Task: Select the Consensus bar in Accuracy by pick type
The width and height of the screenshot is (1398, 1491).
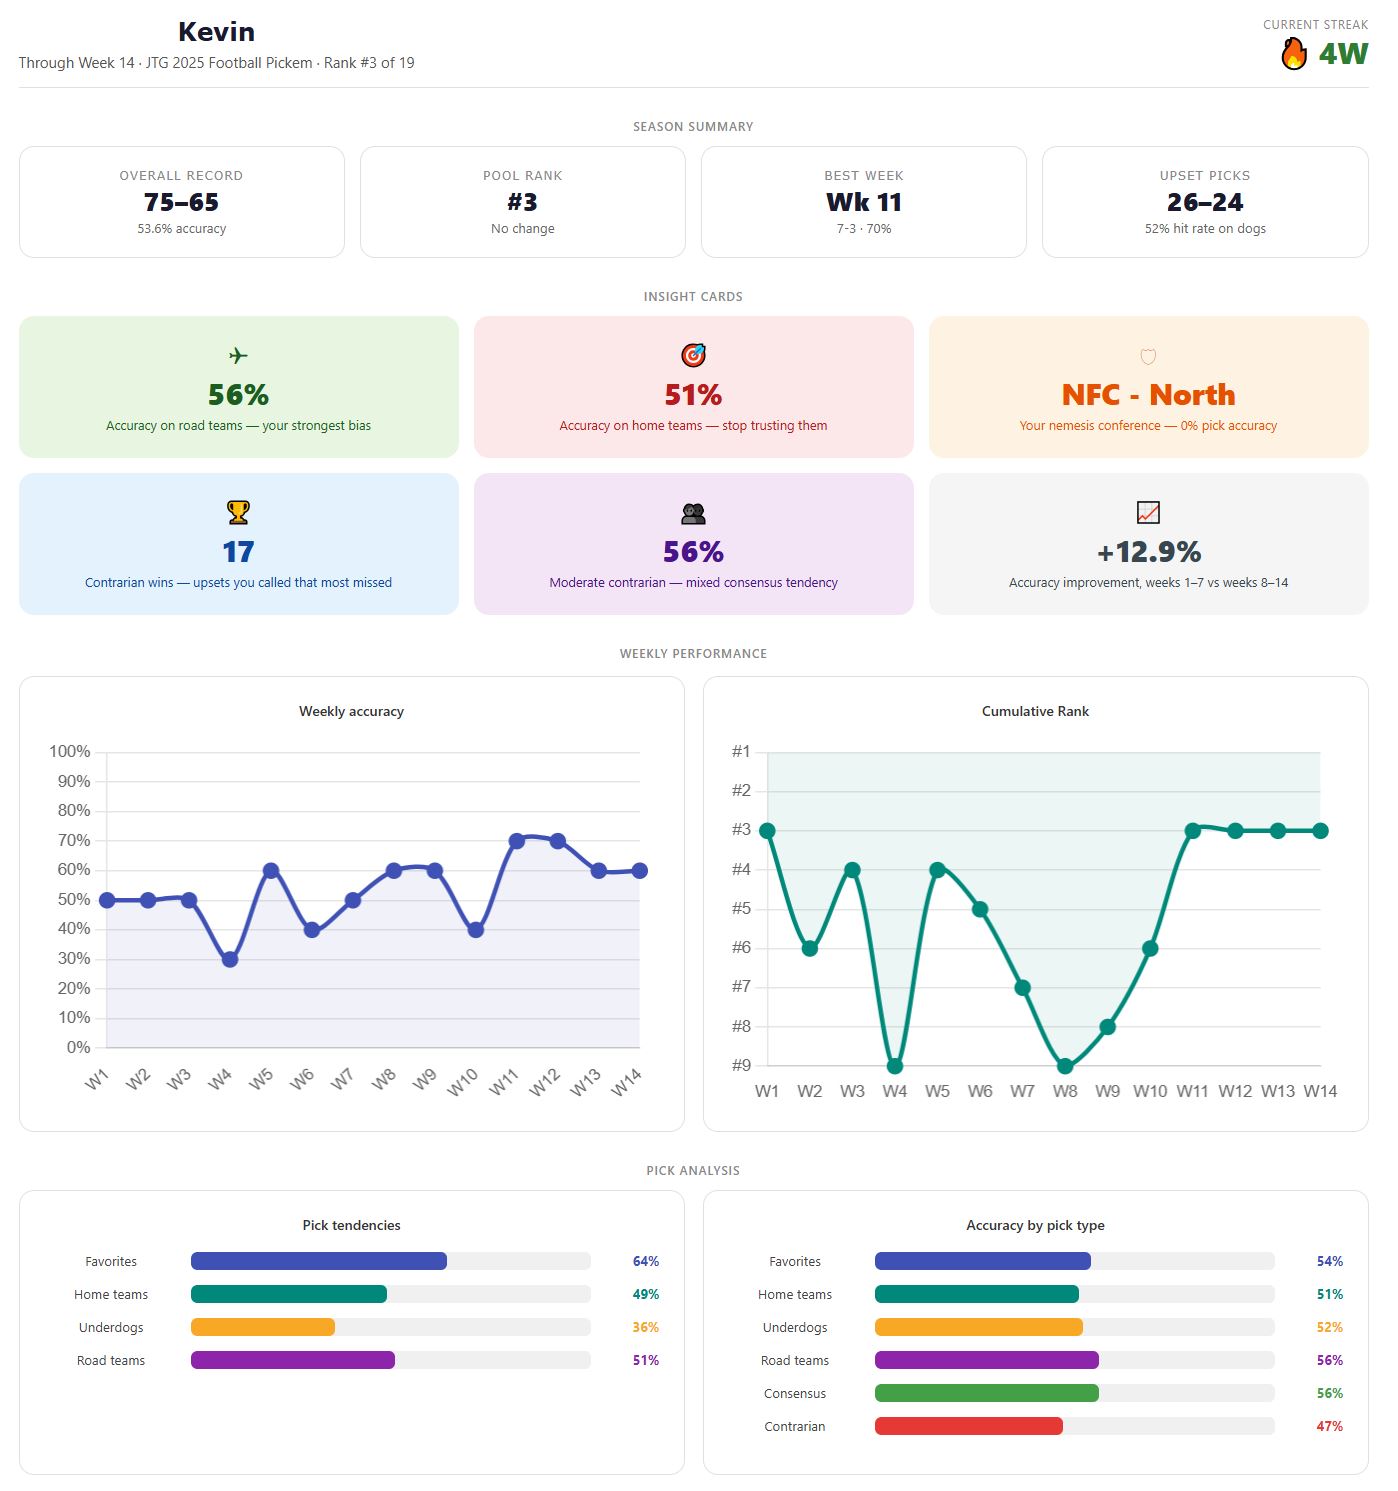Action: point(987,1393)
